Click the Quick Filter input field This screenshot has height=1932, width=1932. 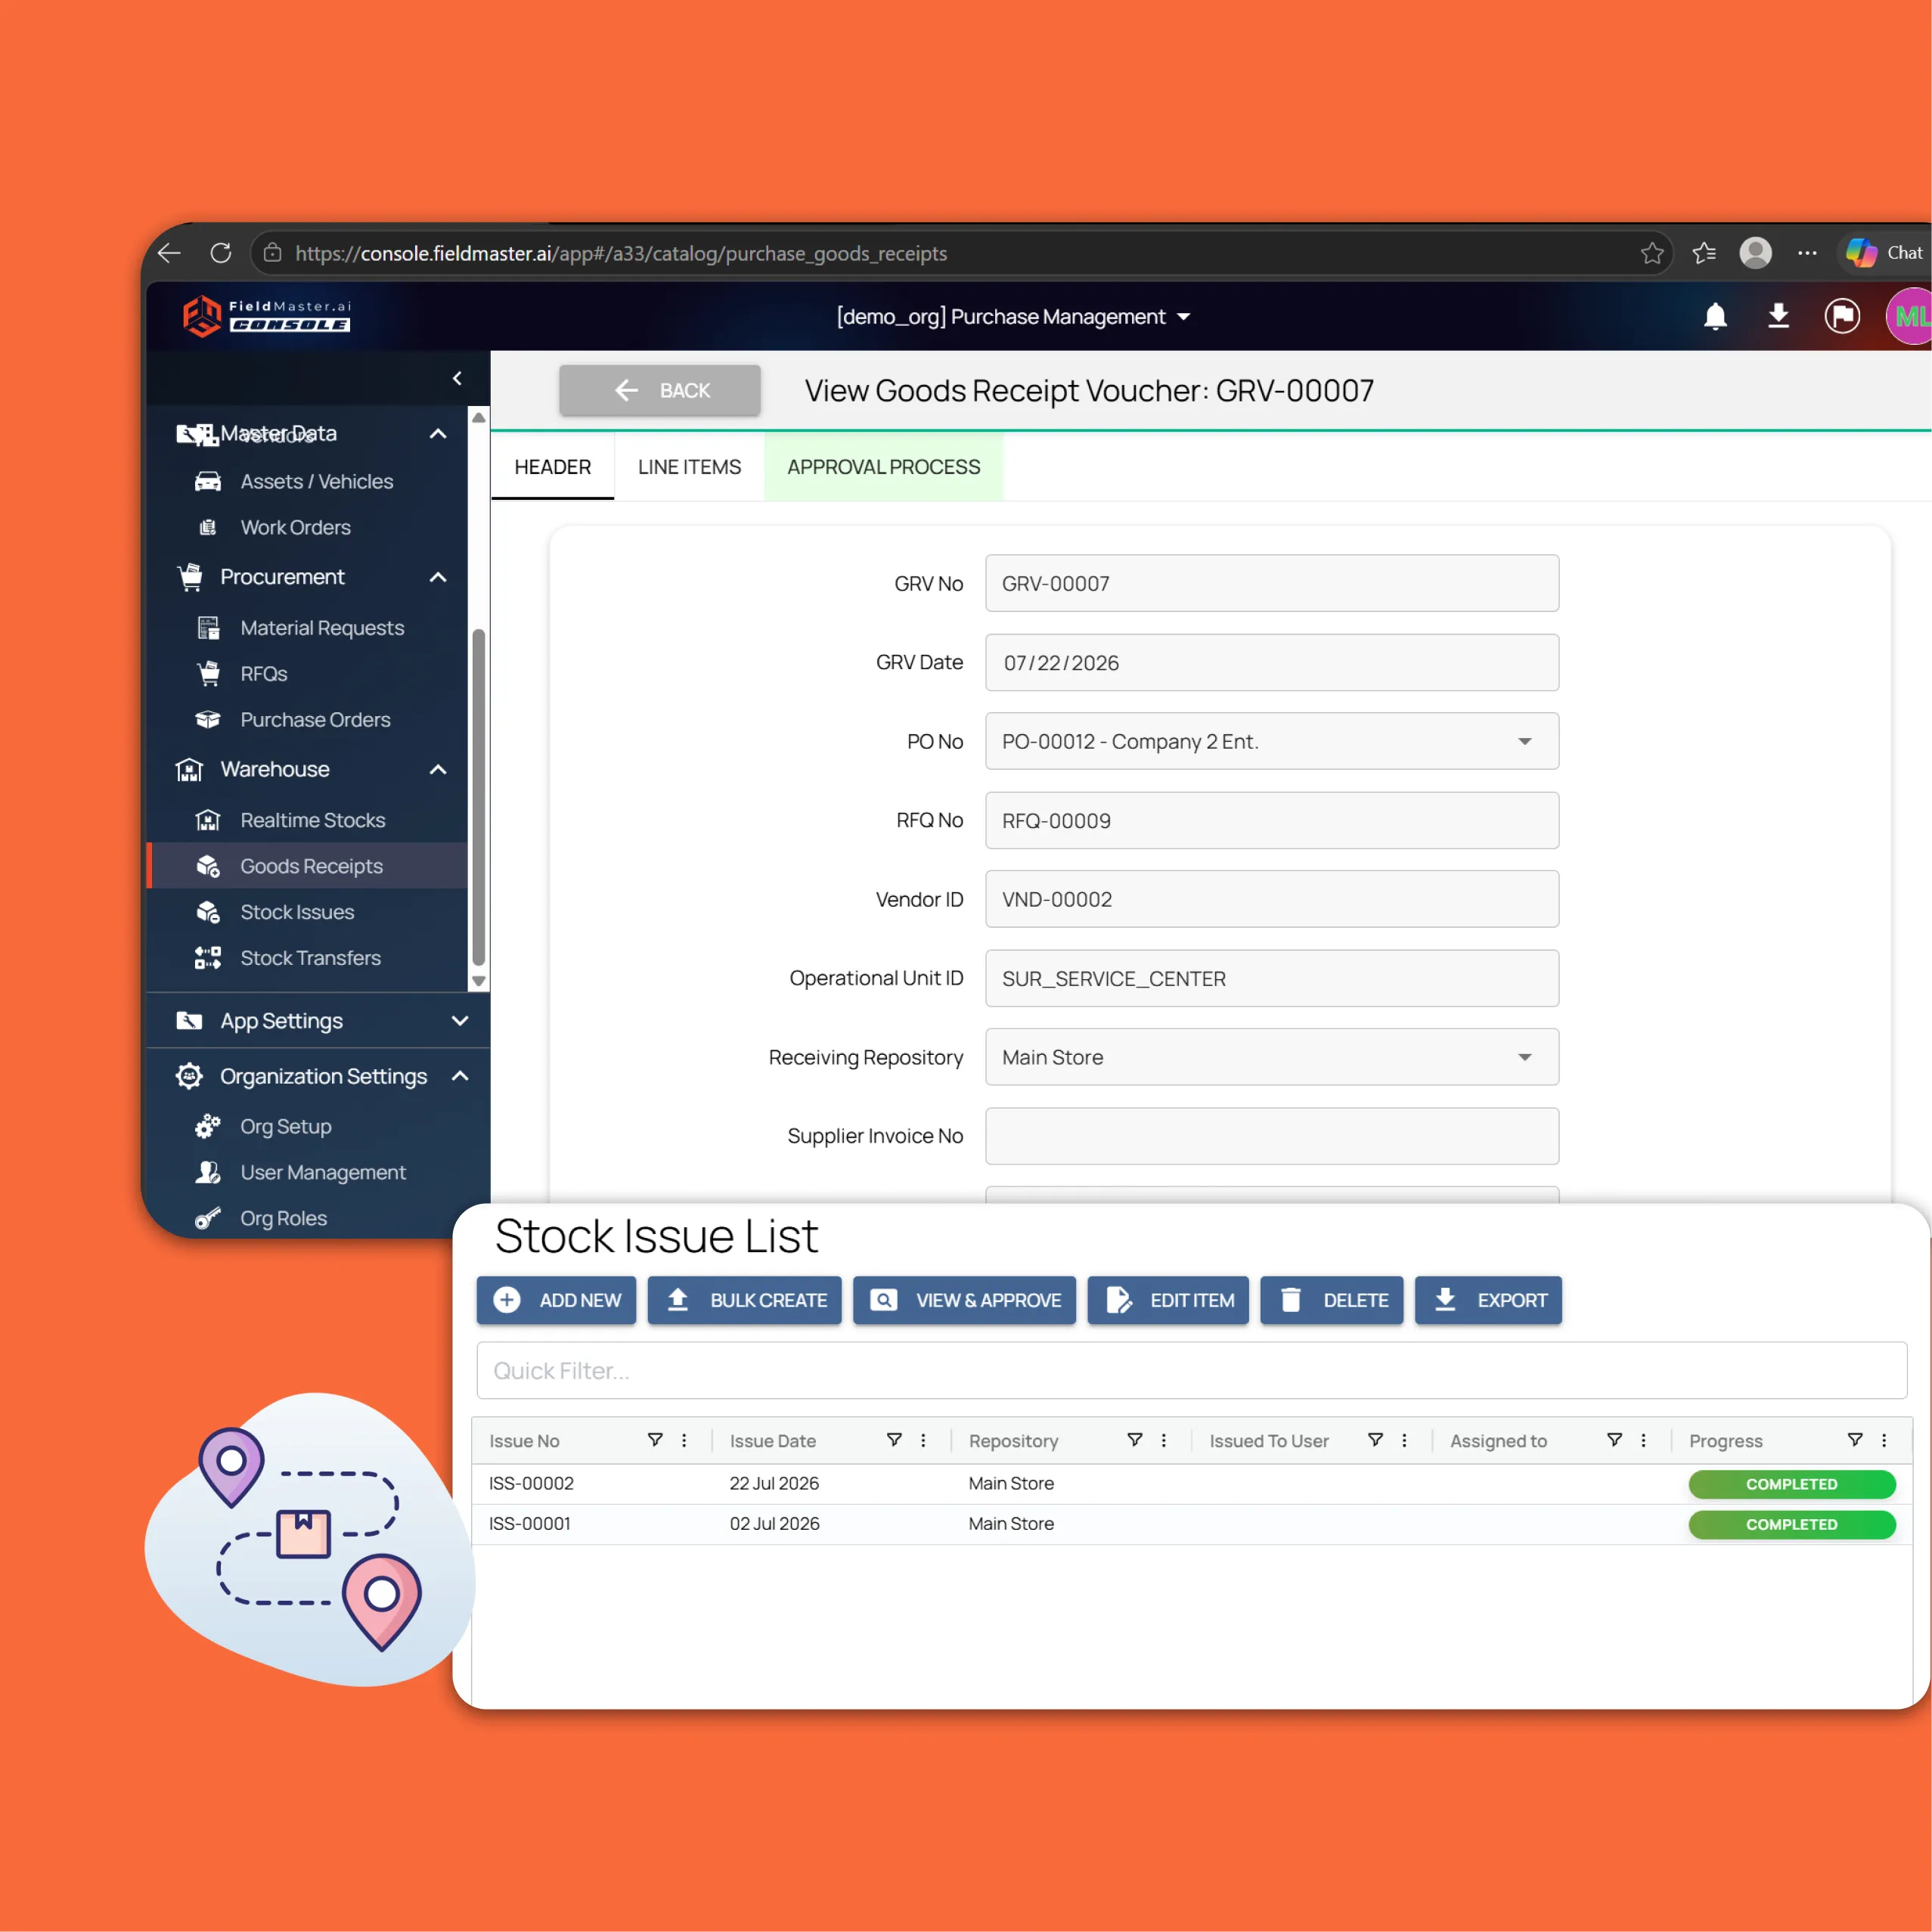[1192, 1370]
